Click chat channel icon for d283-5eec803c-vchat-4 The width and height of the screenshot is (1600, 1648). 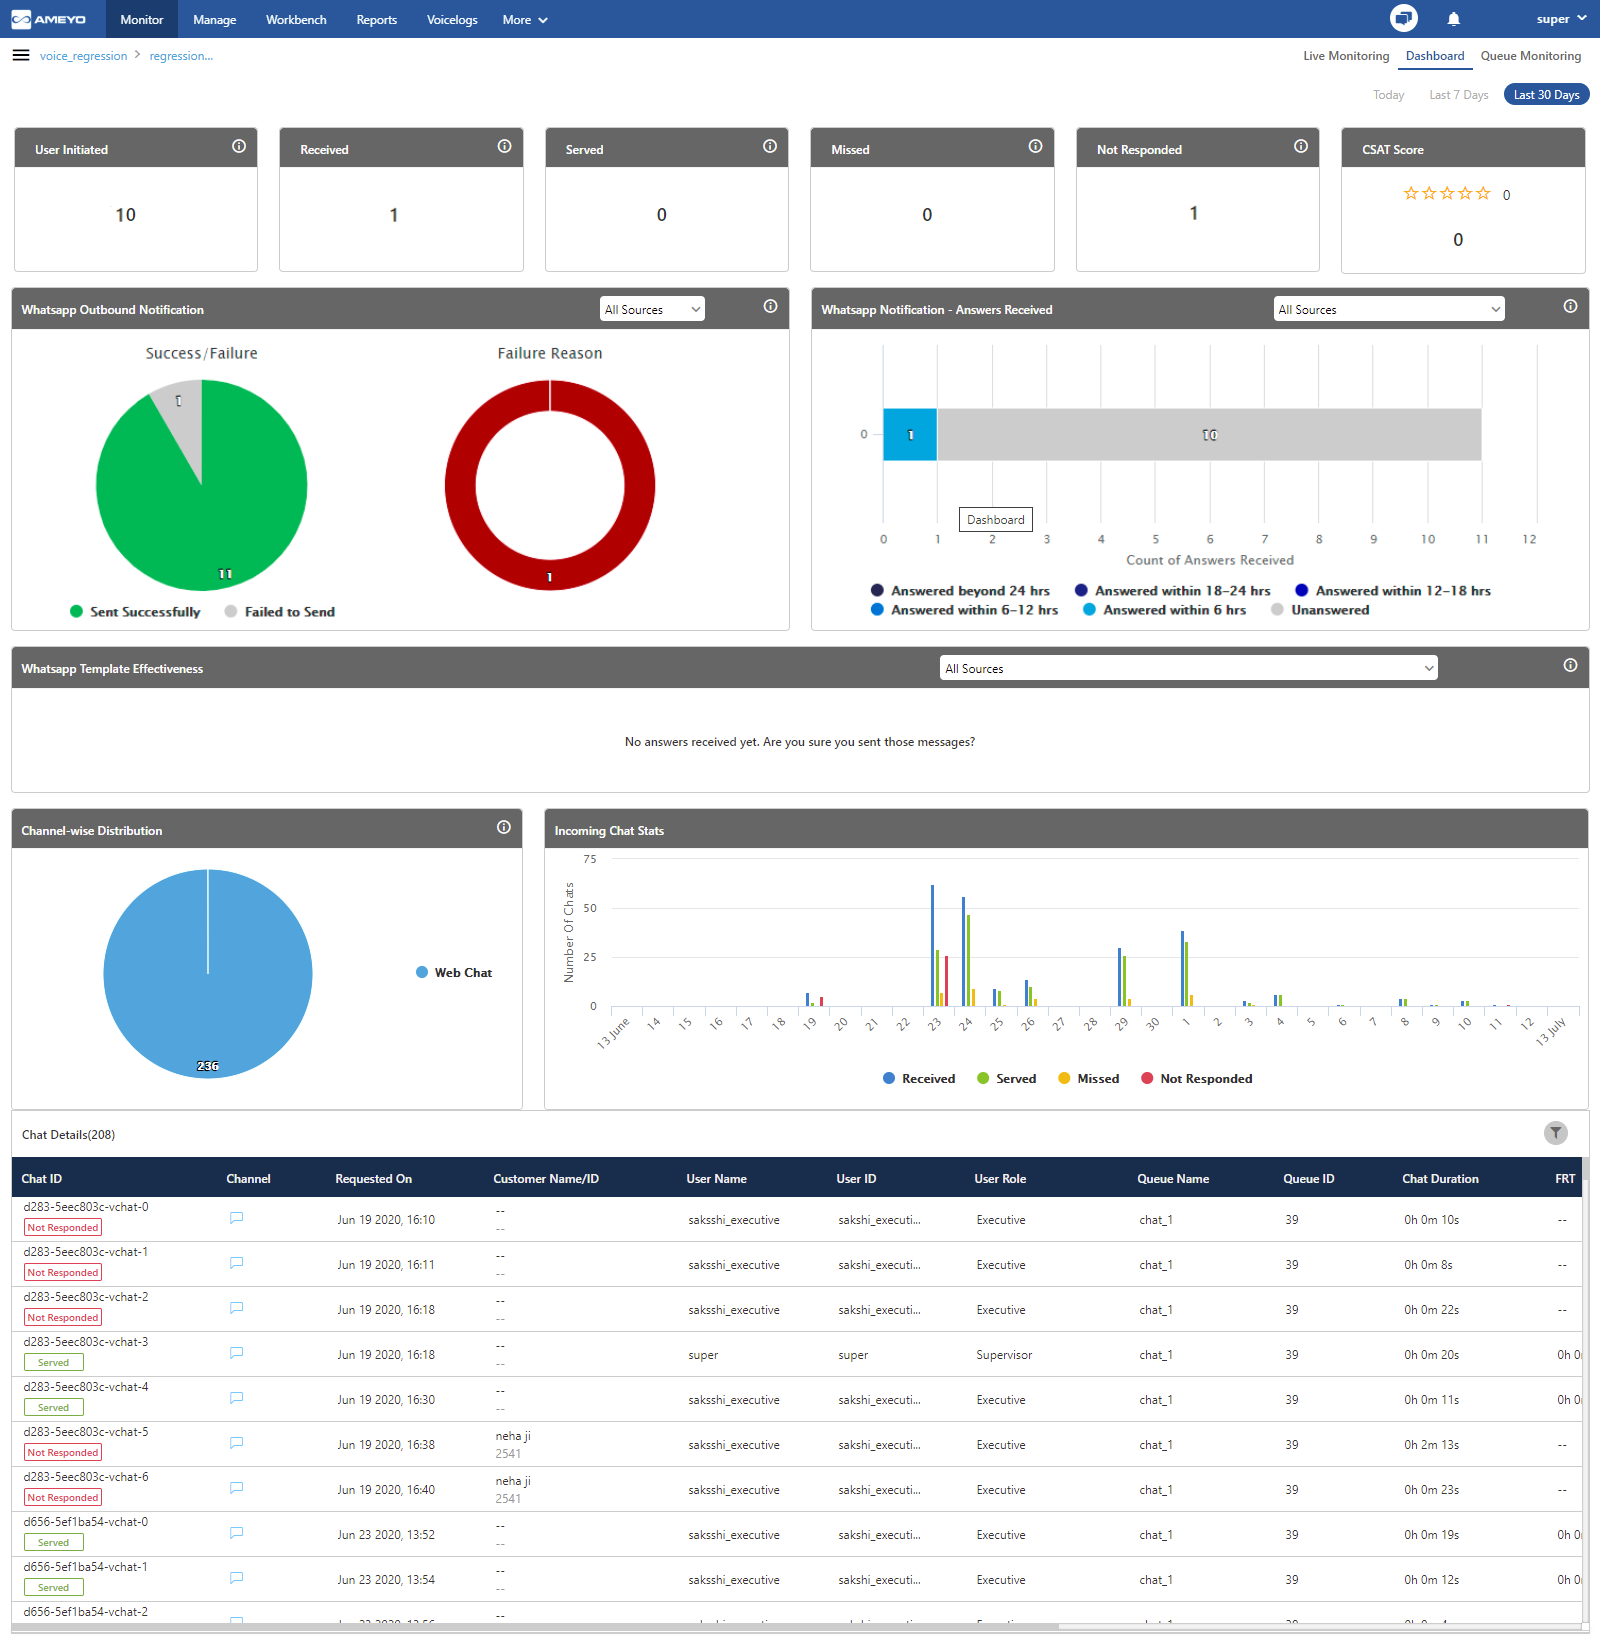[x=237, y=1398]
